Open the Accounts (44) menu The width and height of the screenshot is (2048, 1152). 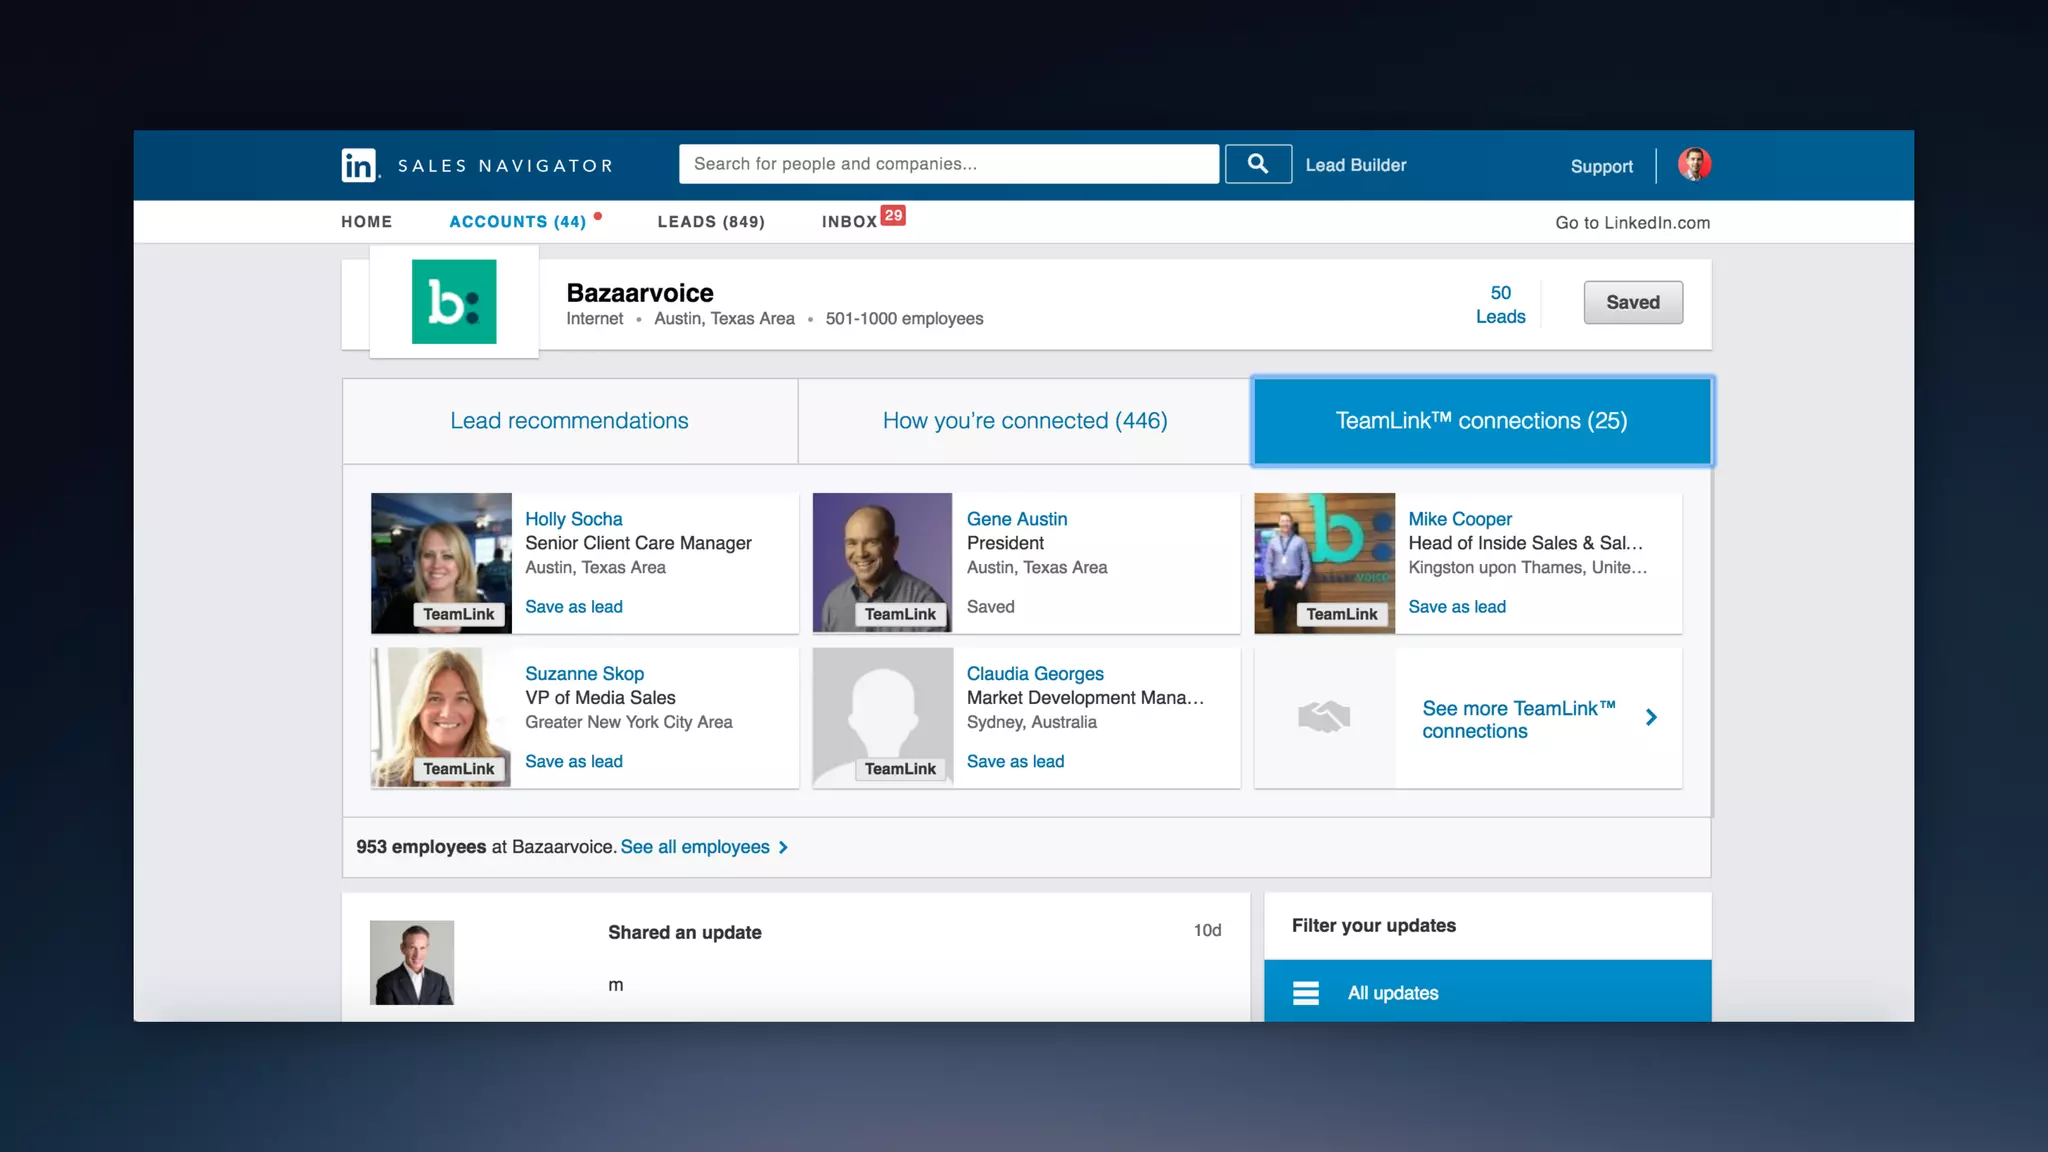tap(517, 222)
